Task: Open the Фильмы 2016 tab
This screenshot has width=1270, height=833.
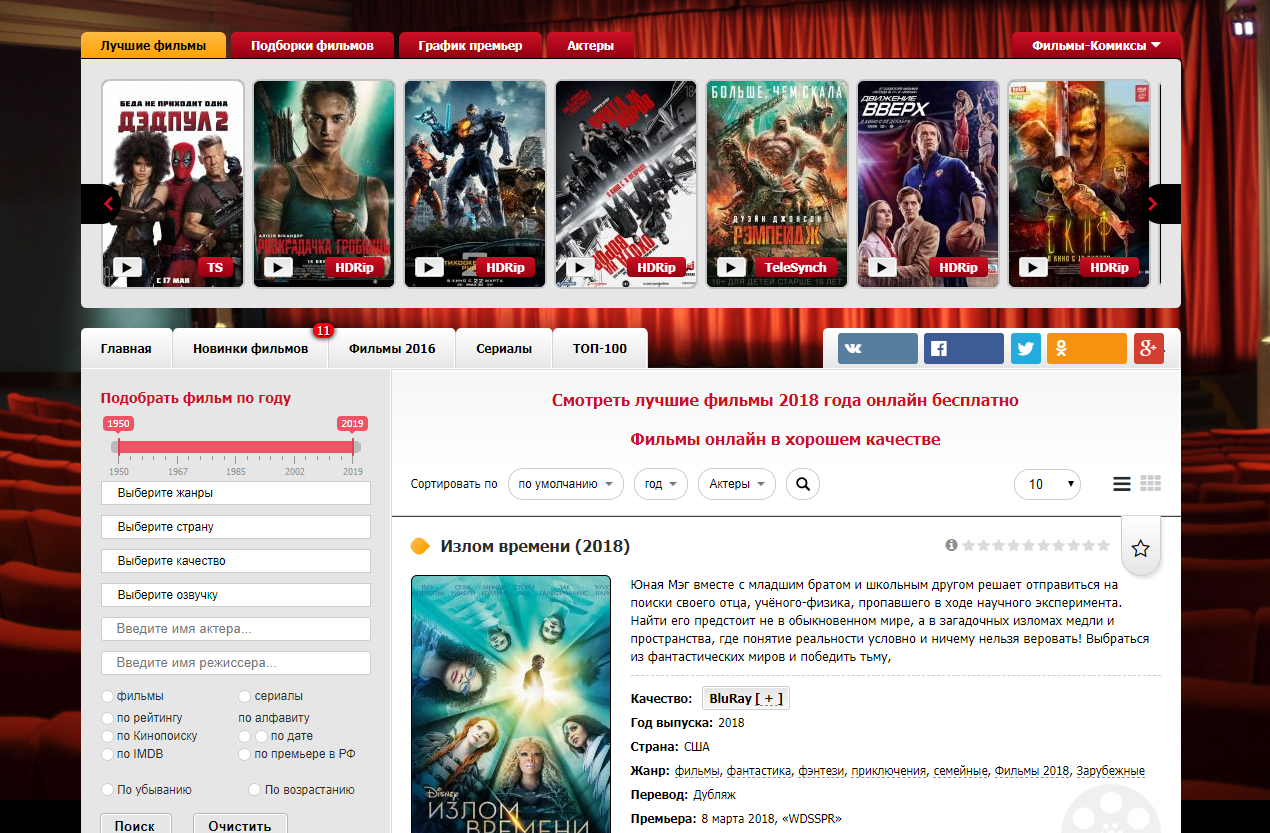Action: coord(392,349)
